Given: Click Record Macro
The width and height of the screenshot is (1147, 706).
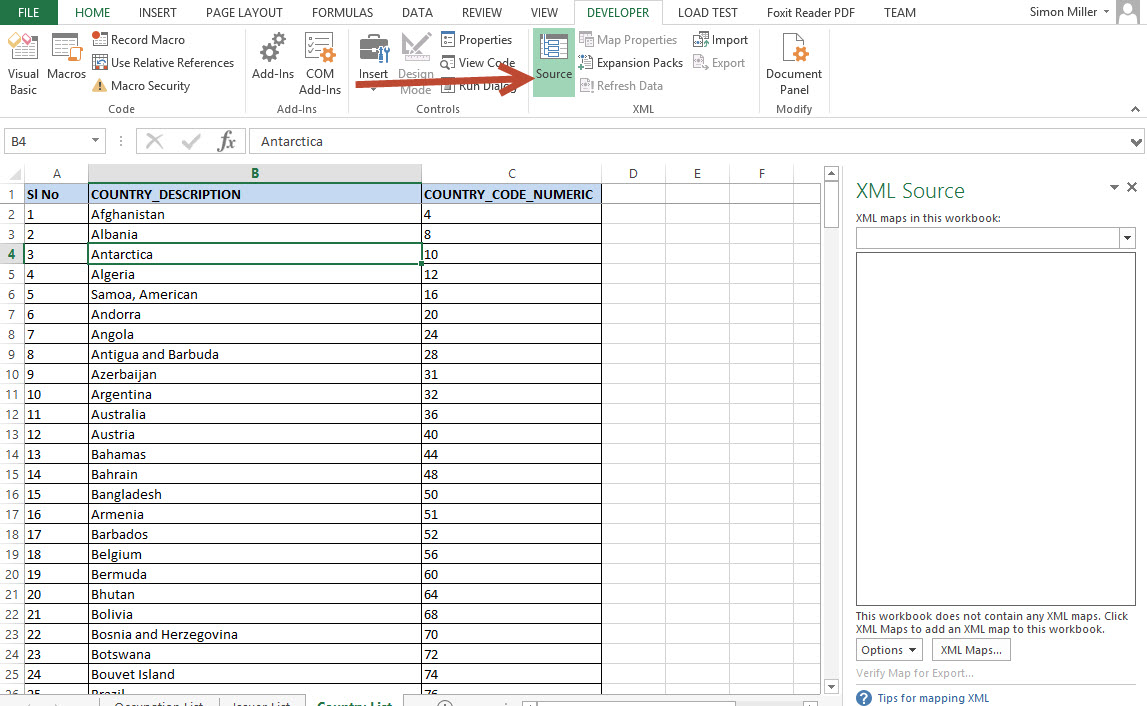Looking at the screenshot, I should tap(138, 40).
